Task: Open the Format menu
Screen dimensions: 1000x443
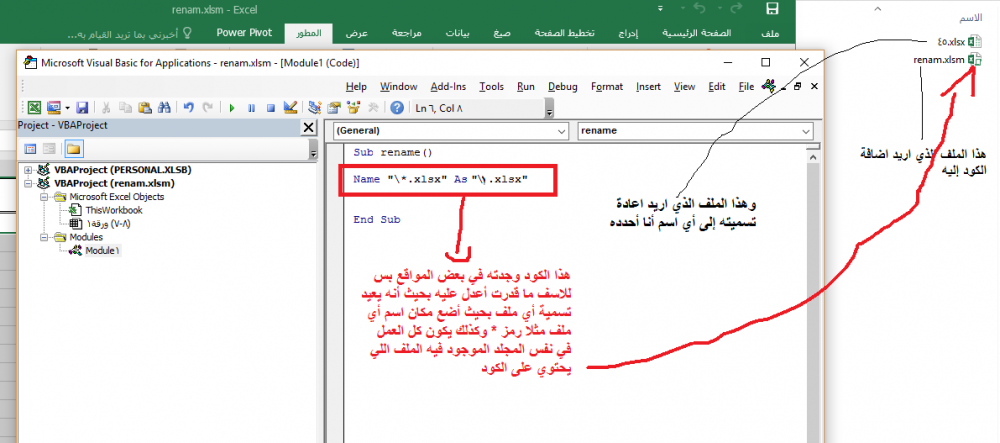Action: point(607,87)
